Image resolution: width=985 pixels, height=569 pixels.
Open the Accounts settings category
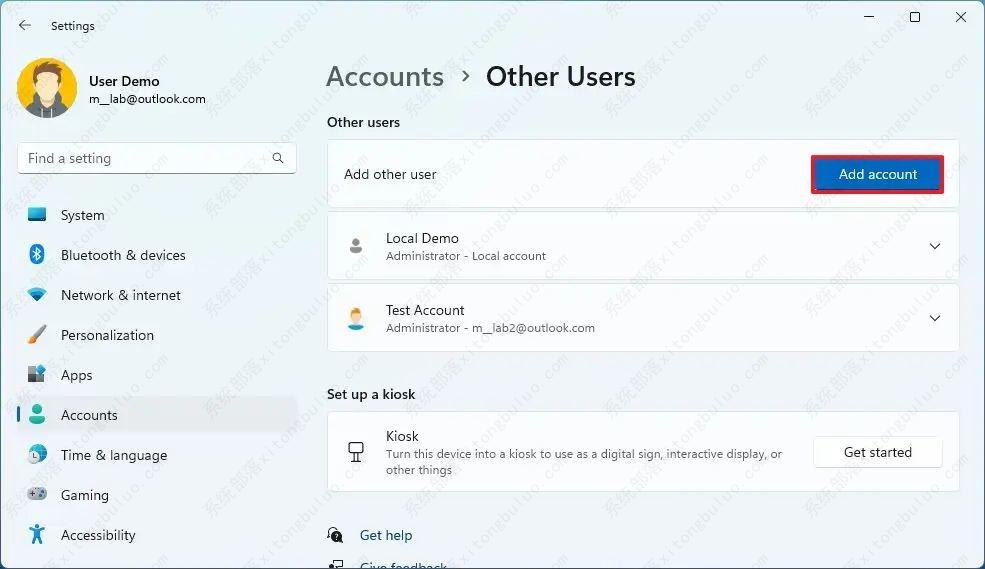[89, 415]
